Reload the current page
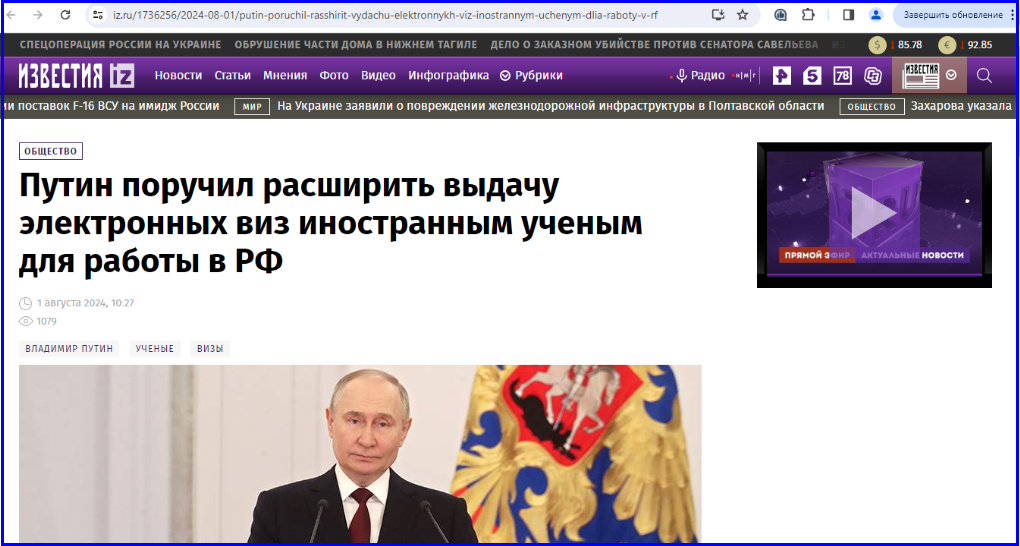 pos(65,15)
